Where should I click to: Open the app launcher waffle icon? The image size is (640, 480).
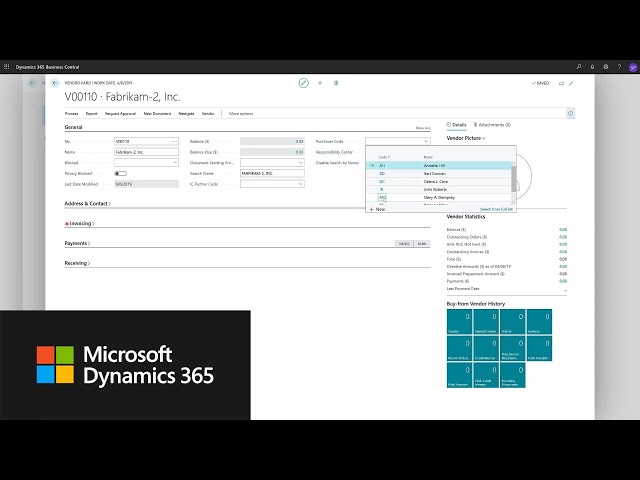click(7, 66)
